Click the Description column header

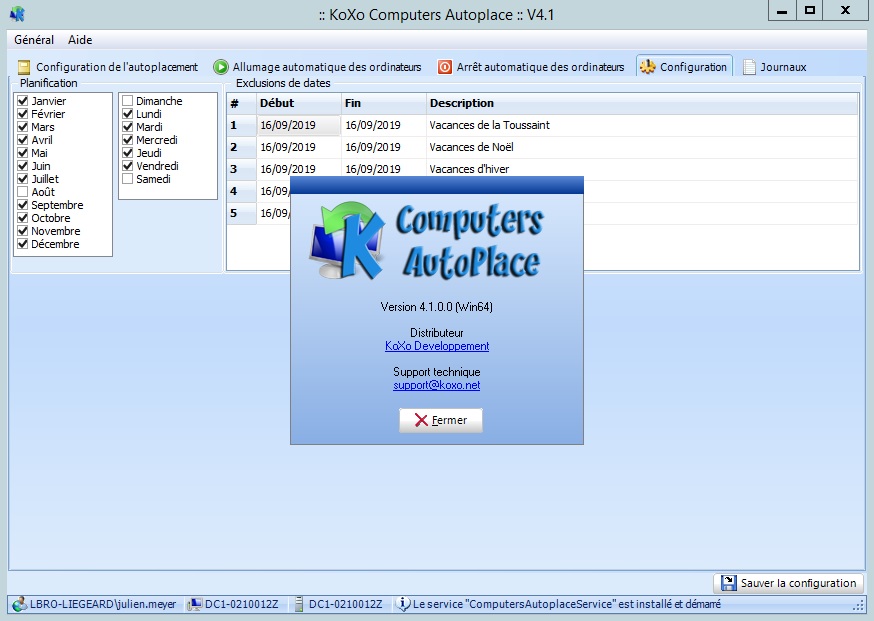click(x=642, y=103)
